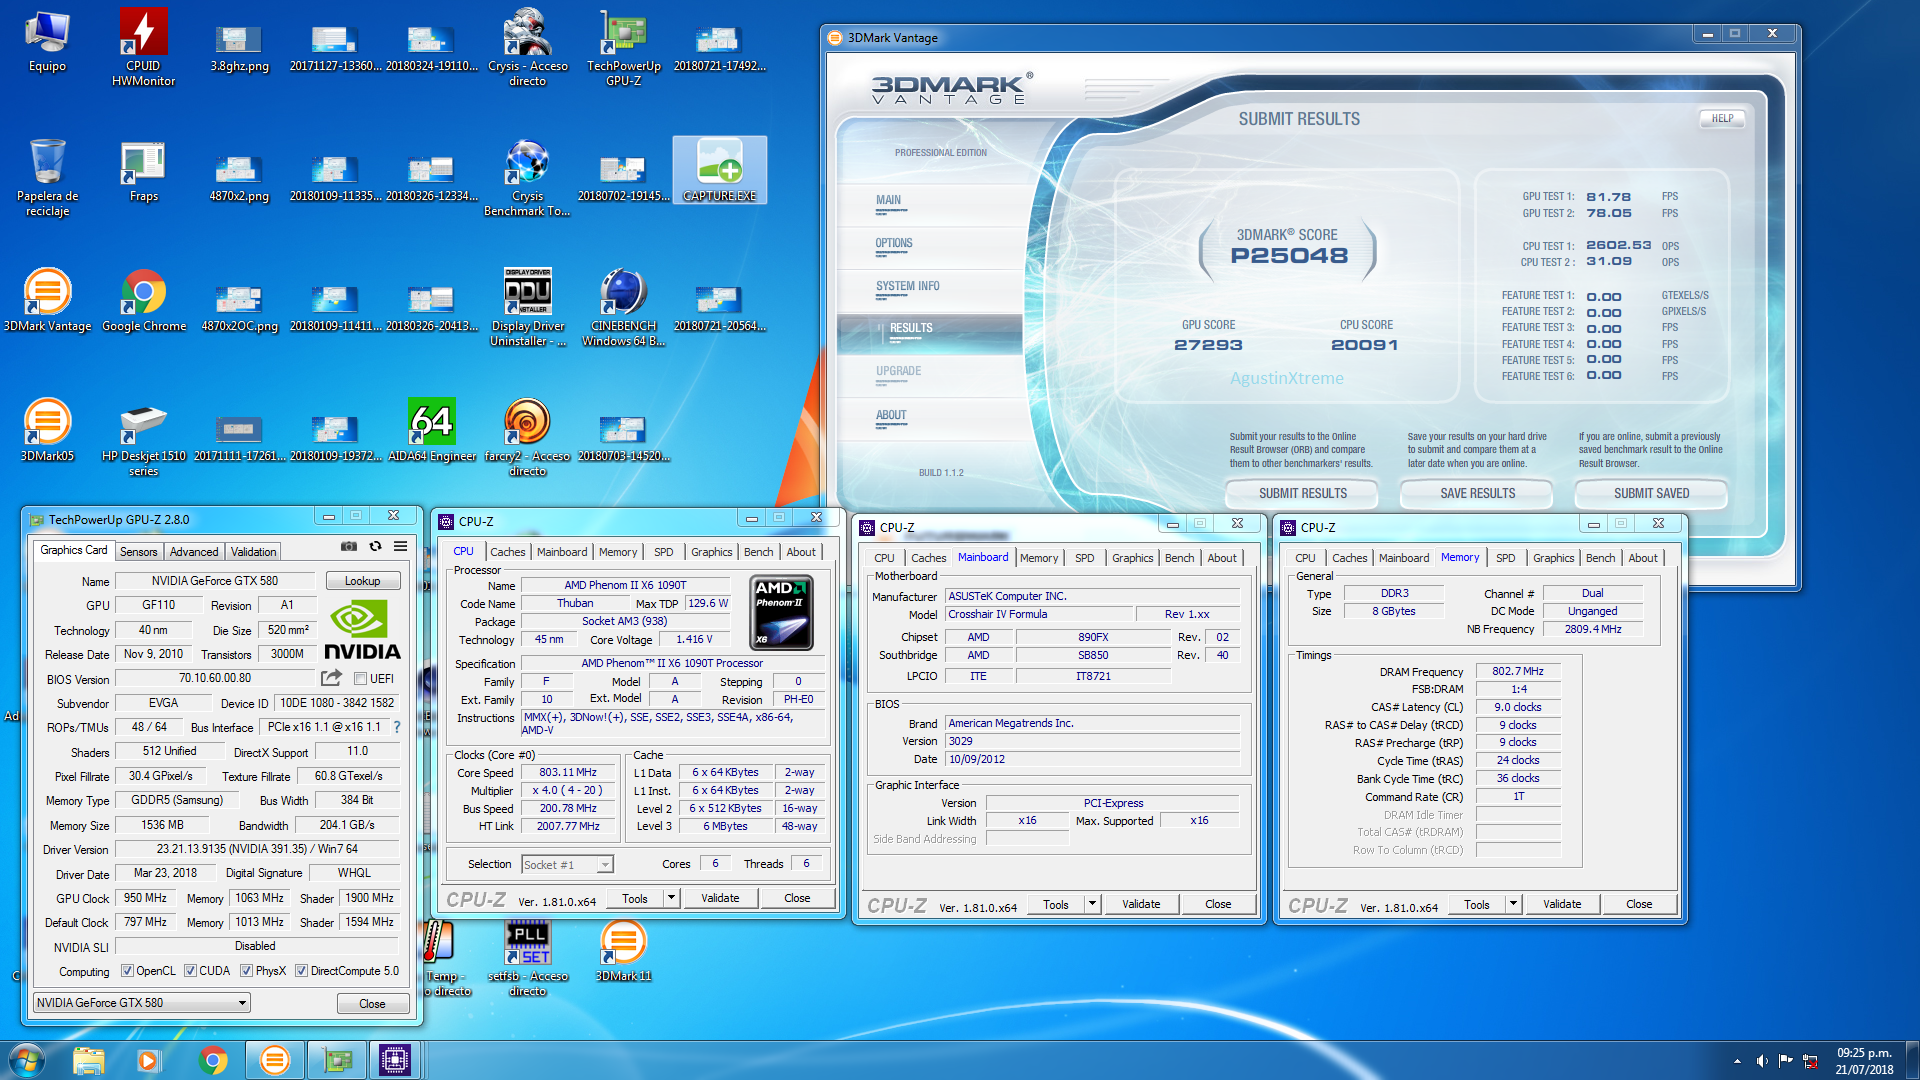Open Crysis Benchmark Tool icon
The height and width of the screenshot is (1080, 1920).
click(x=527, y=178)
